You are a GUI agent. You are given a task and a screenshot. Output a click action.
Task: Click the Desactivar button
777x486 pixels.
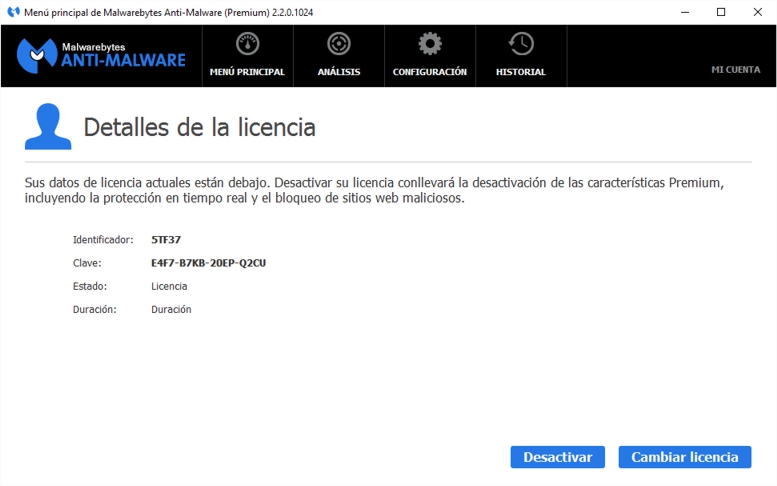coord(557,457)
